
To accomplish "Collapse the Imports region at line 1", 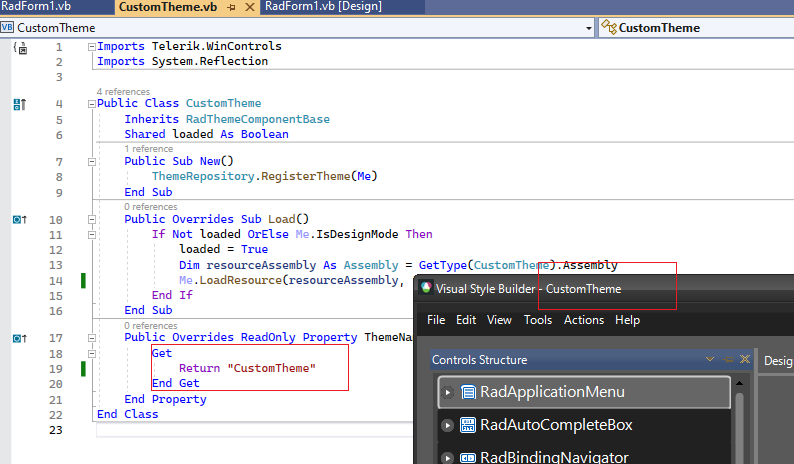I will point(92,47).
